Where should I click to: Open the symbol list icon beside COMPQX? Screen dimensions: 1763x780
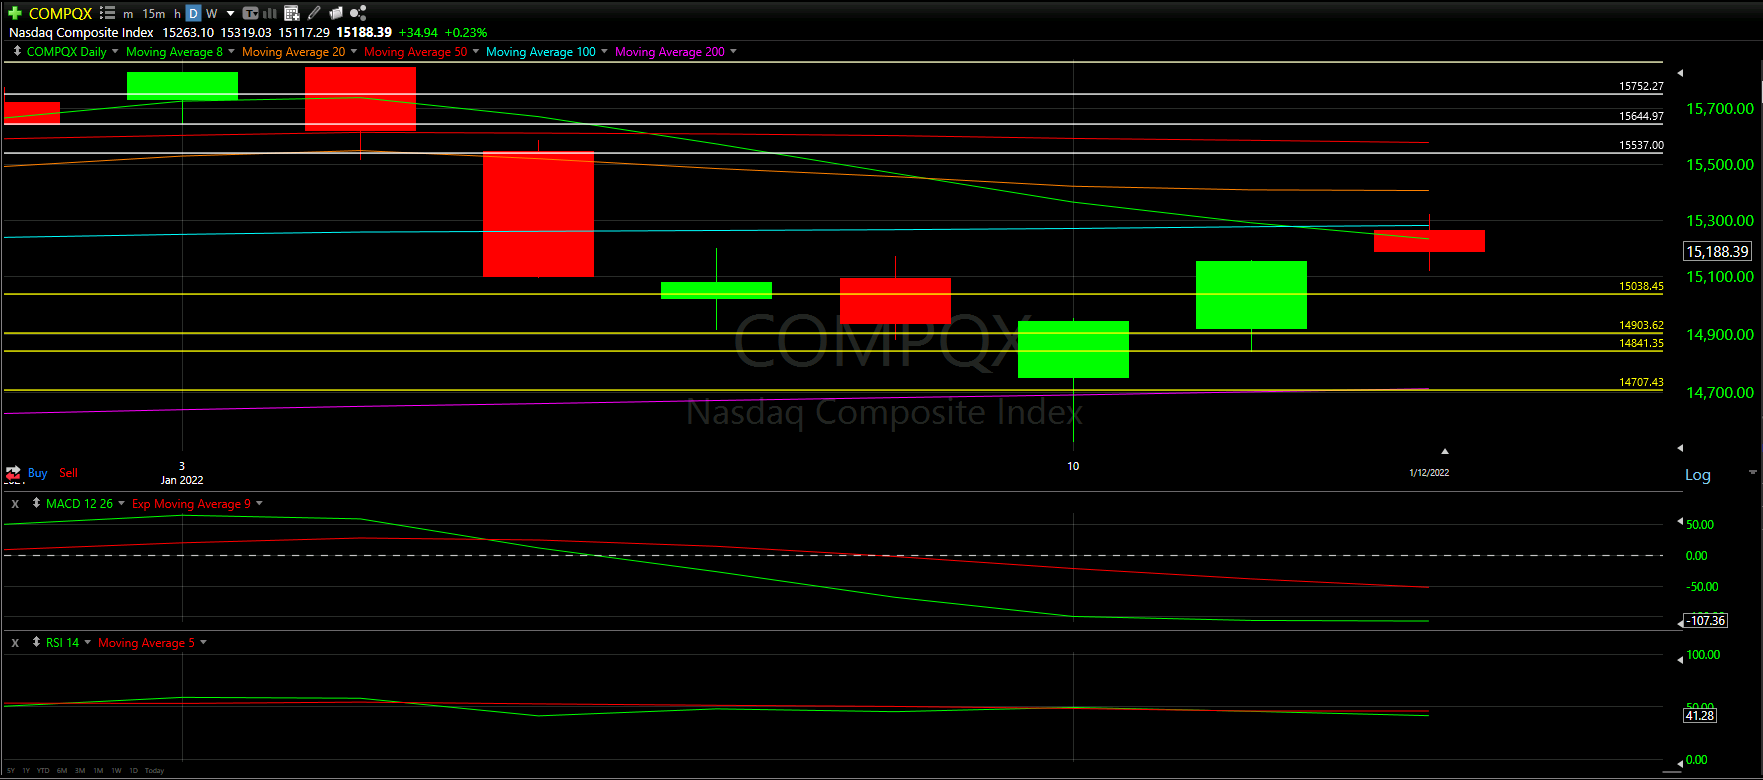click(107, 13)
